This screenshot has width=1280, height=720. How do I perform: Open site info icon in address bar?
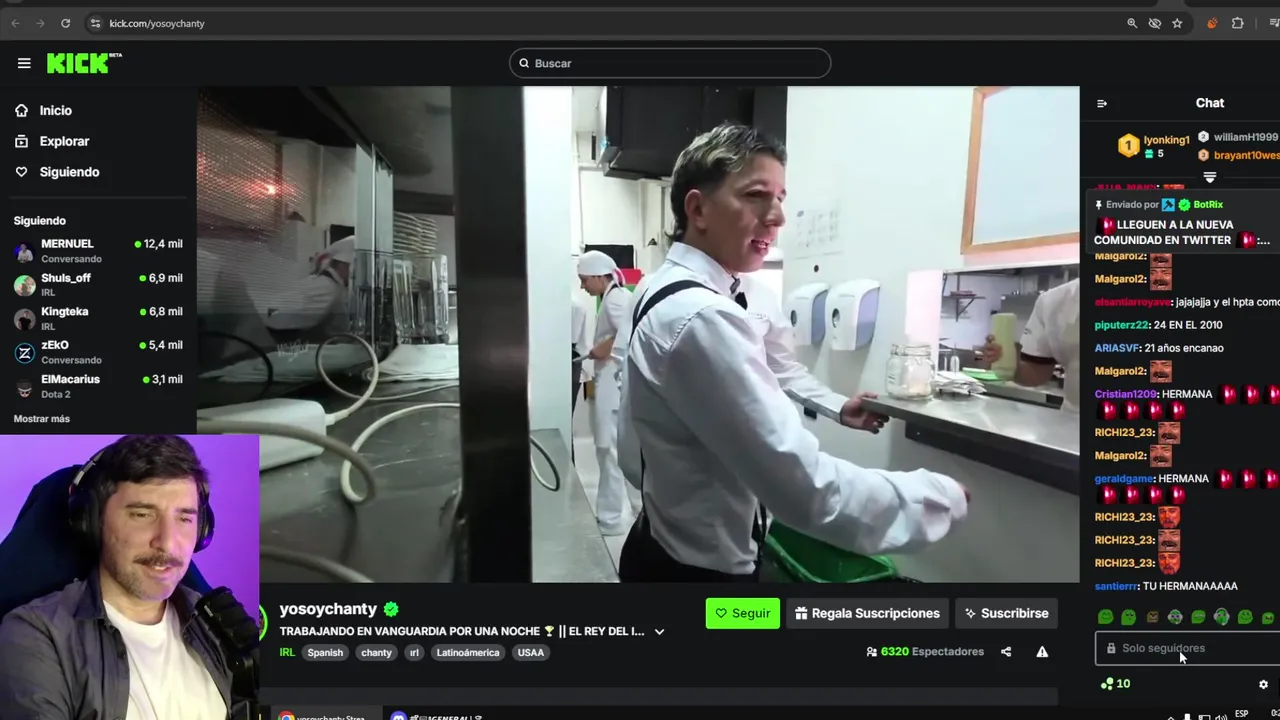coord(95,23)
